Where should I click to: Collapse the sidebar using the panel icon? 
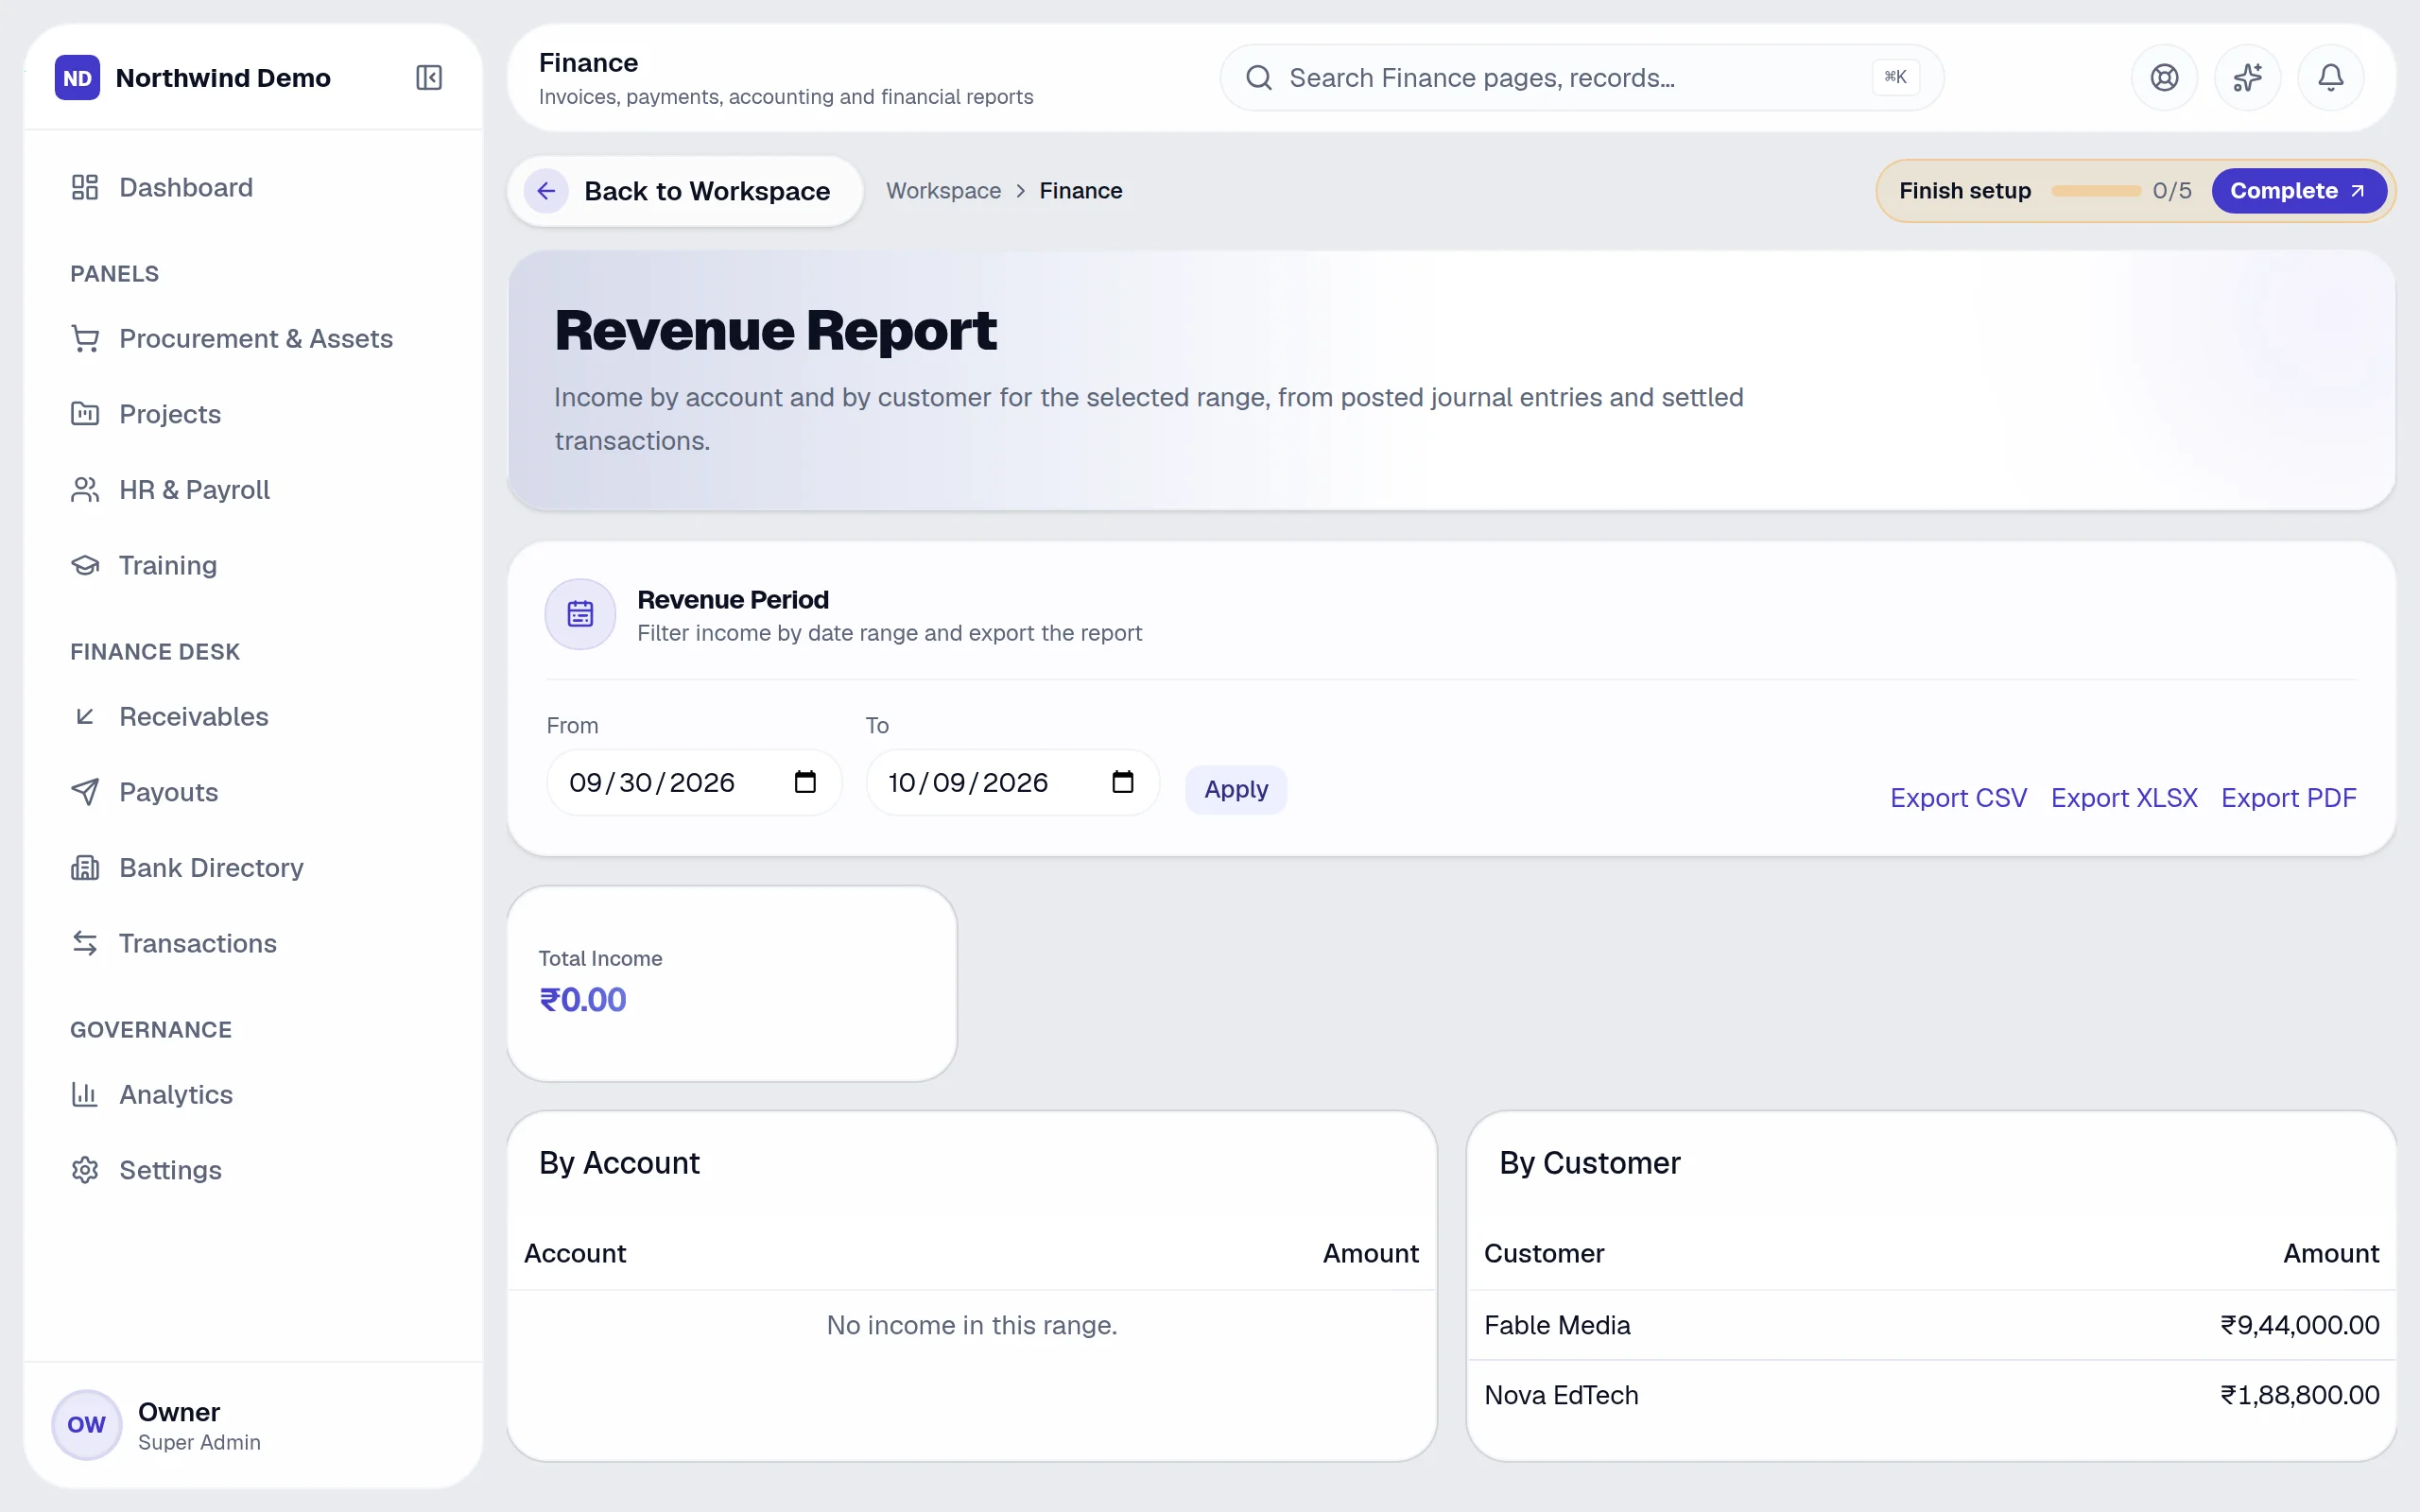click(x=429, y=77)
